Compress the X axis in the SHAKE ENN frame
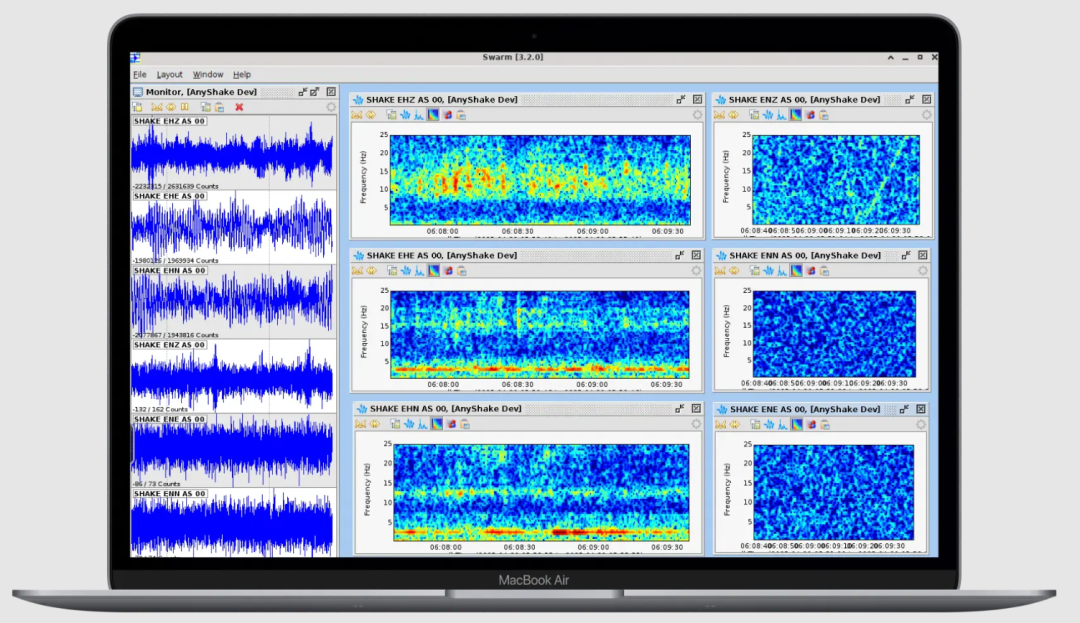The image size is (1080, 623). tap(720, 271)
